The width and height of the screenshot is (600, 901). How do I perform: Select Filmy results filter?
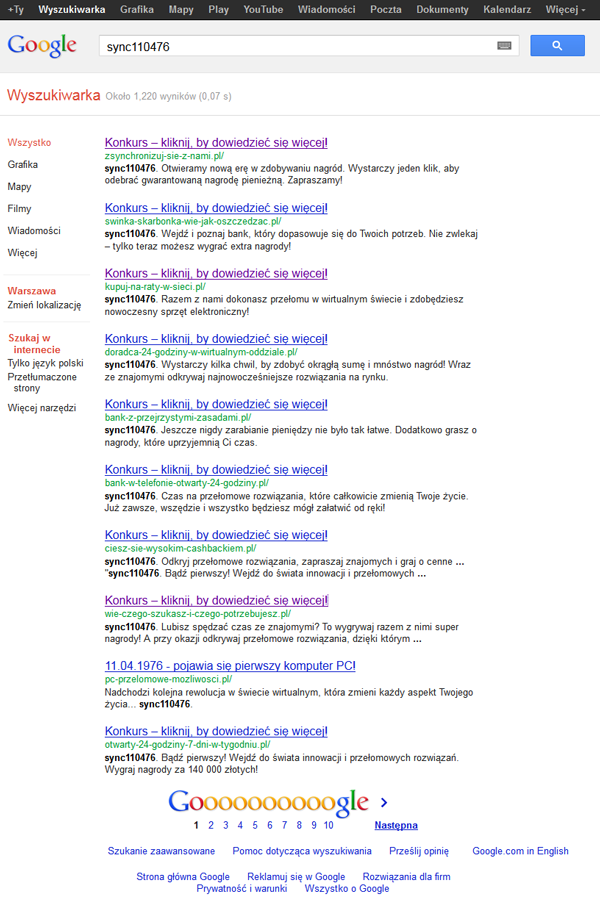[x=19, y=209]
